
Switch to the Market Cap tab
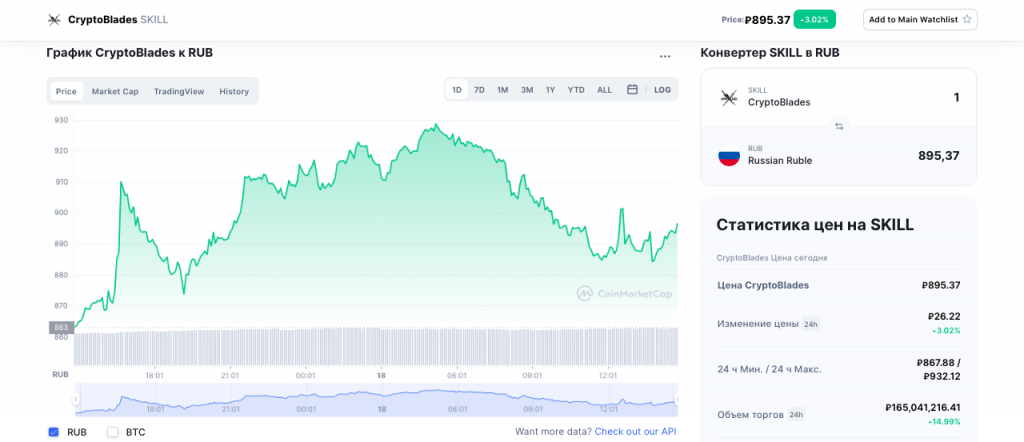tap(115, 91)
